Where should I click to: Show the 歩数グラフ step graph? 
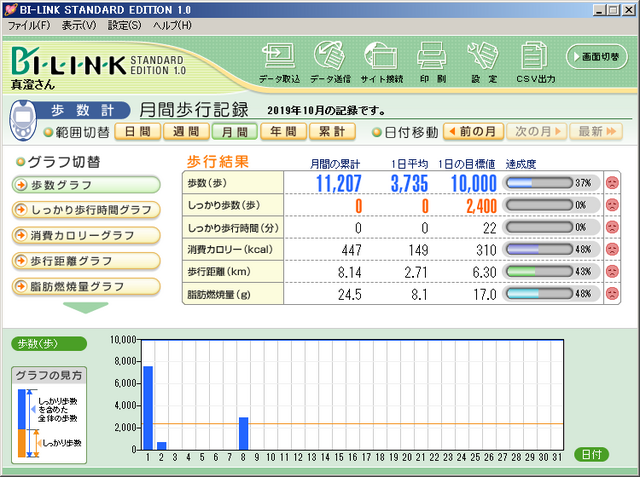(x=86, y=185)
